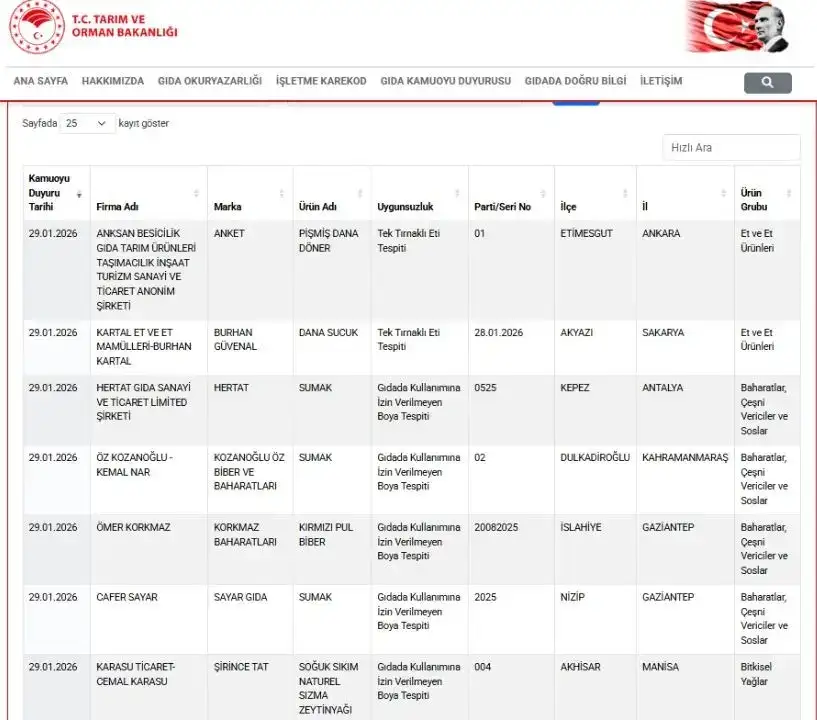Open GIDA OKURYAZARLIĞI menu
817x720 pixels.
click(x=210, y=81)
